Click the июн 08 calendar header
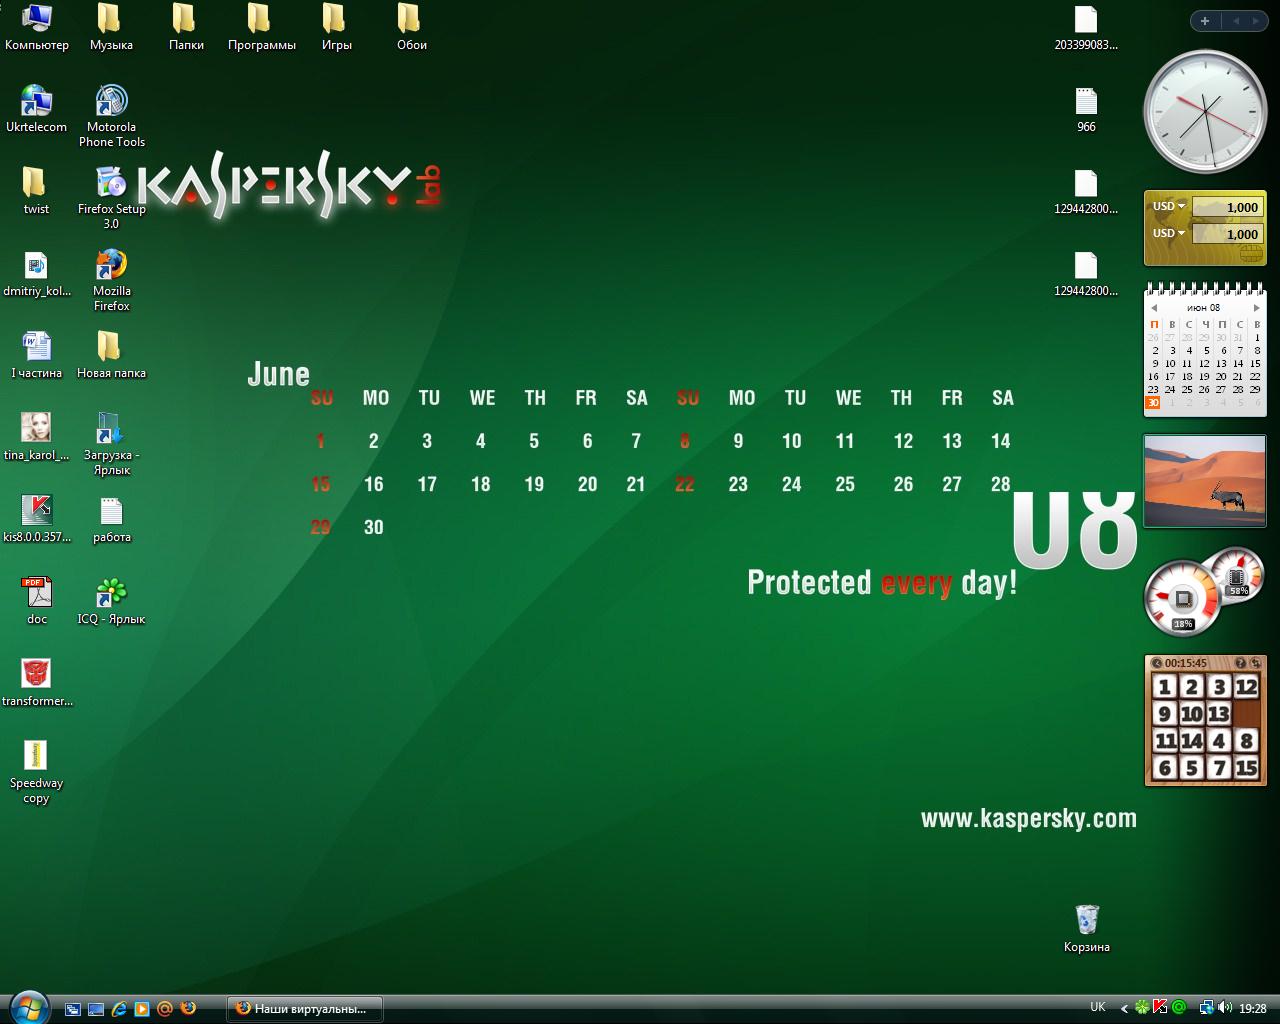The image size is (1280, 1024). click(x=1204, y=308)
